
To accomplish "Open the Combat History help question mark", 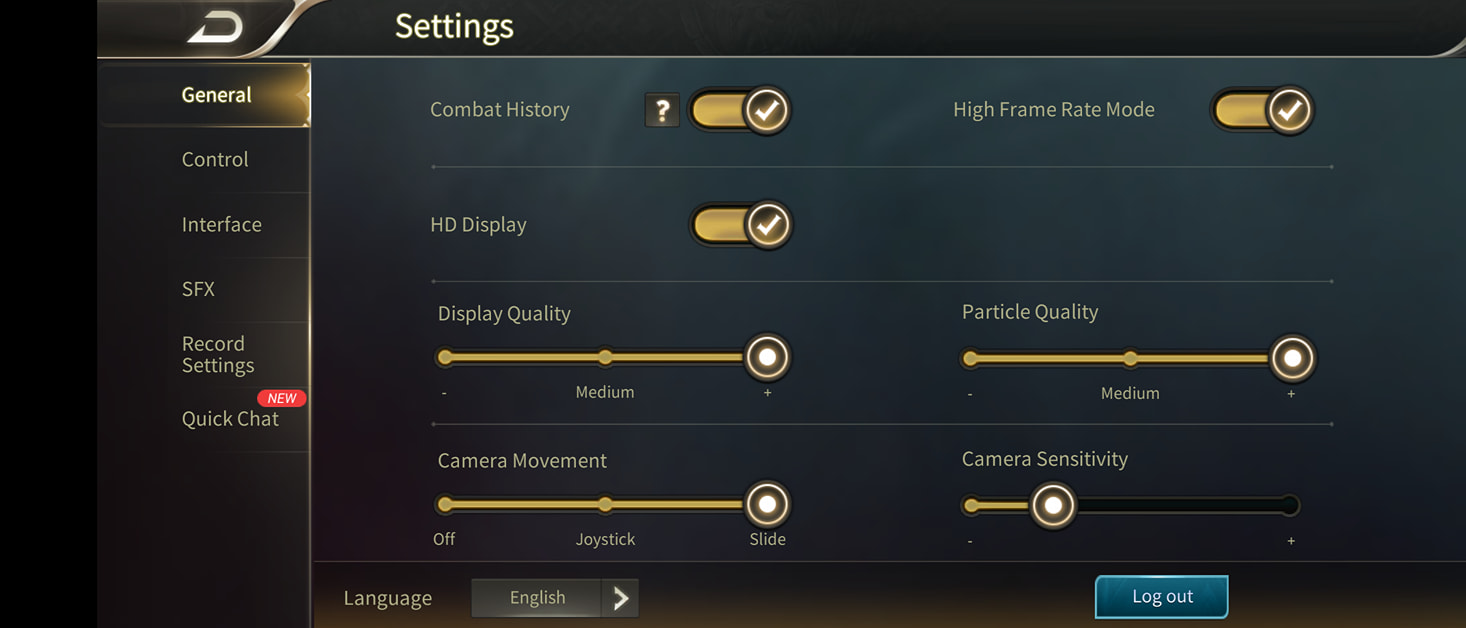I will 662,110.
